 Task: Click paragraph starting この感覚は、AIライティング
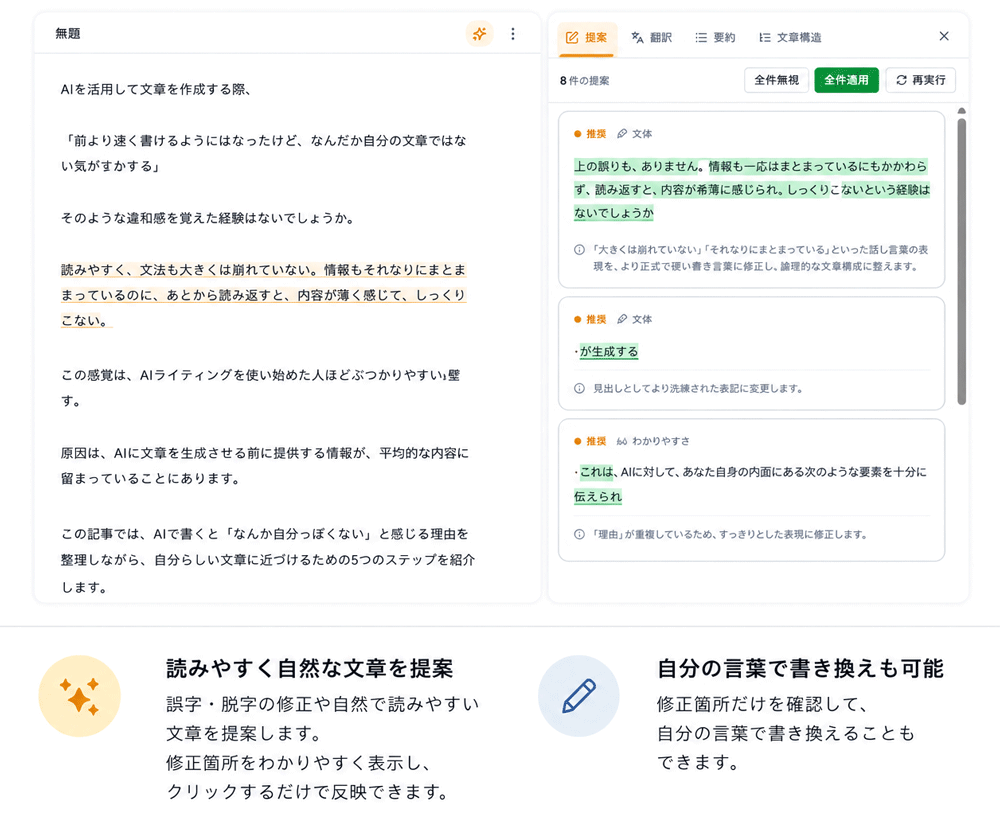click(x=260, y=388)
